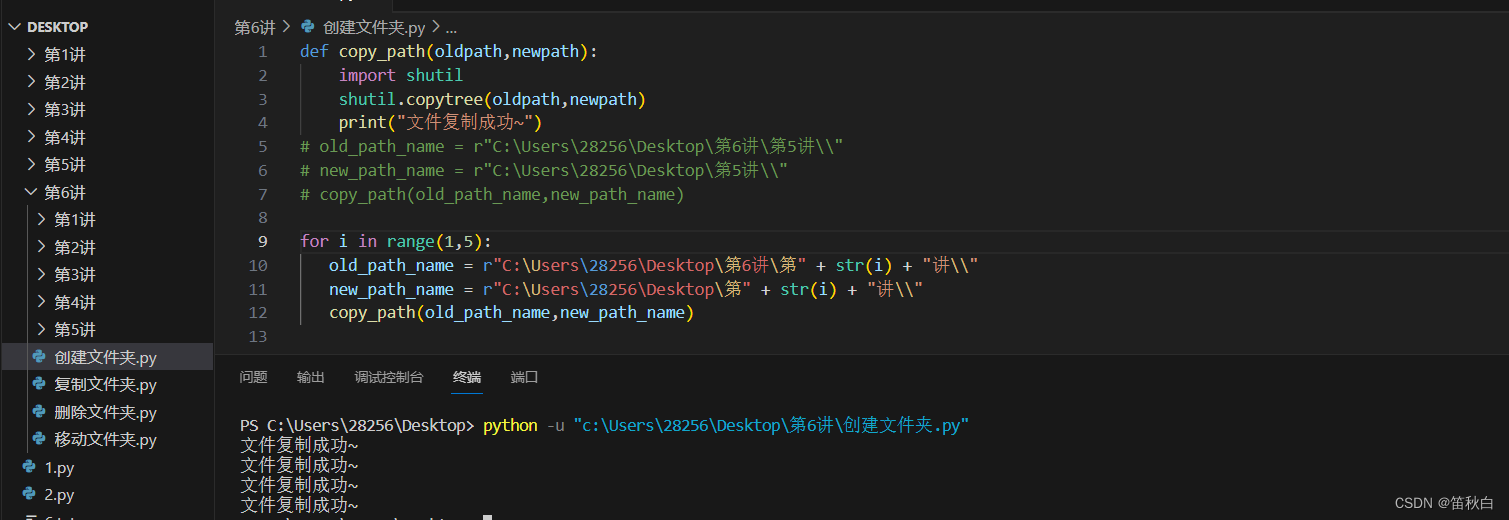Click the terminal prompt 'PS C:\Users\28256\Desktop>'
This screenshot has width=1509, height=520.
358,426
